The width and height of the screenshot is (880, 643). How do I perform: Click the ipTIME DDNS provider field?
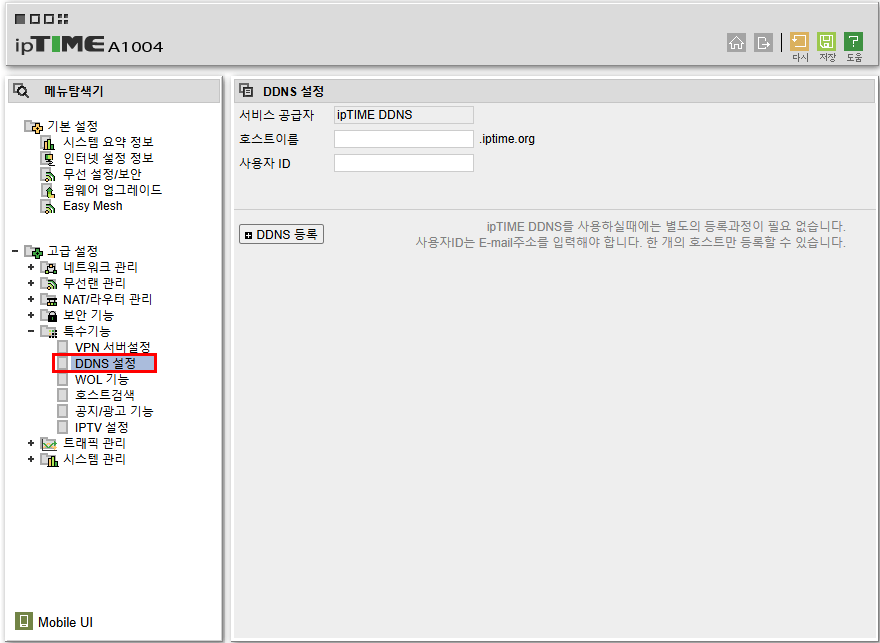[404, 115]
